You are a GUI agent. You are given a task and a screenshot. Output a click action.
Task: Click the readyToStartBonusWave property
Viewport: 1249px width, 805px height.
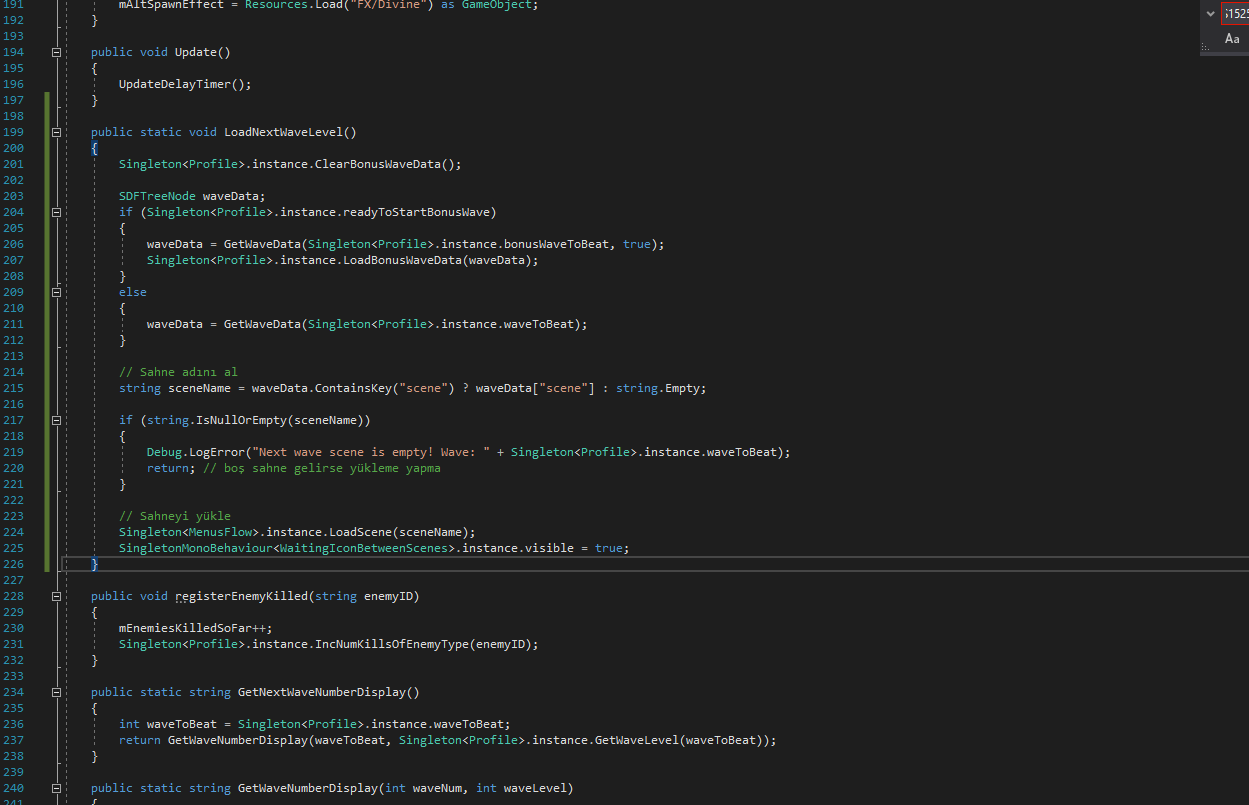point(416,212)
